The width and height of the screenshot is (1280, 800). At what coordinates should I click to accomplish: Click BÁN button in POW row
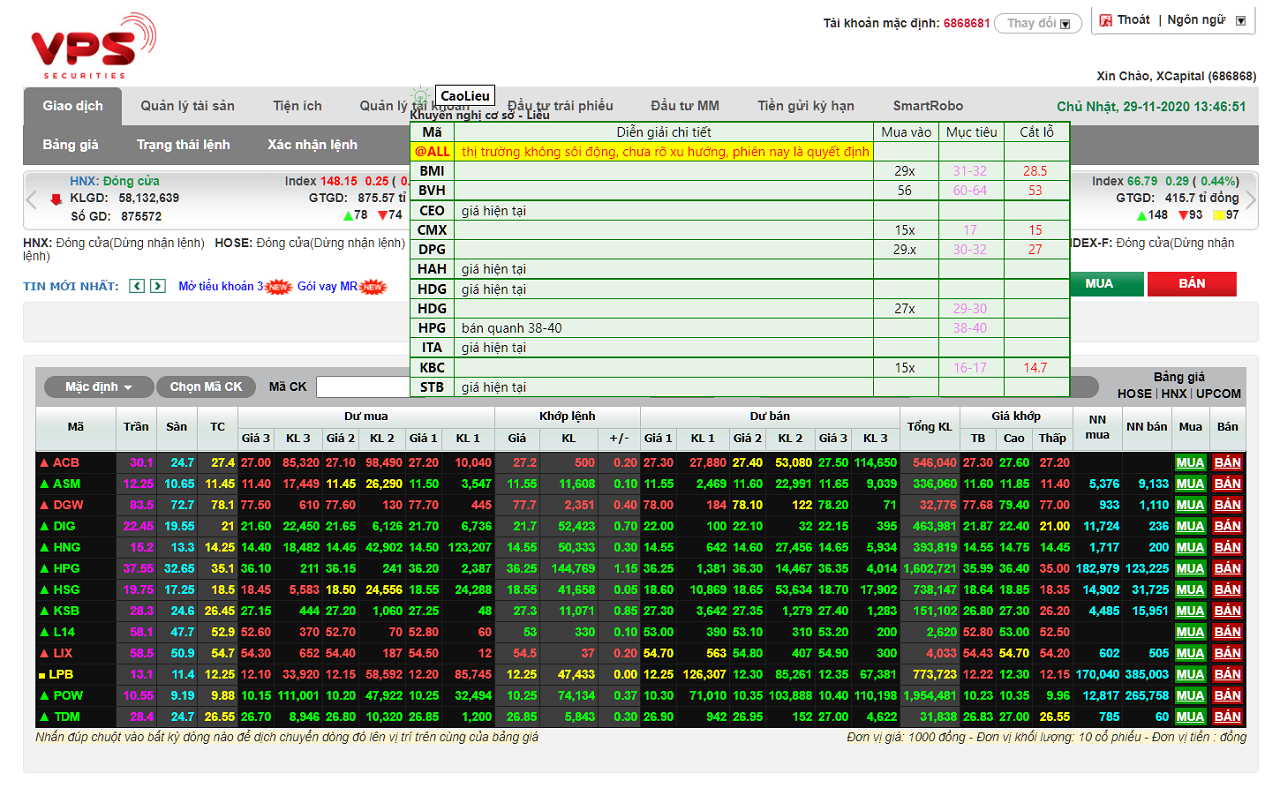[1227, 696]
